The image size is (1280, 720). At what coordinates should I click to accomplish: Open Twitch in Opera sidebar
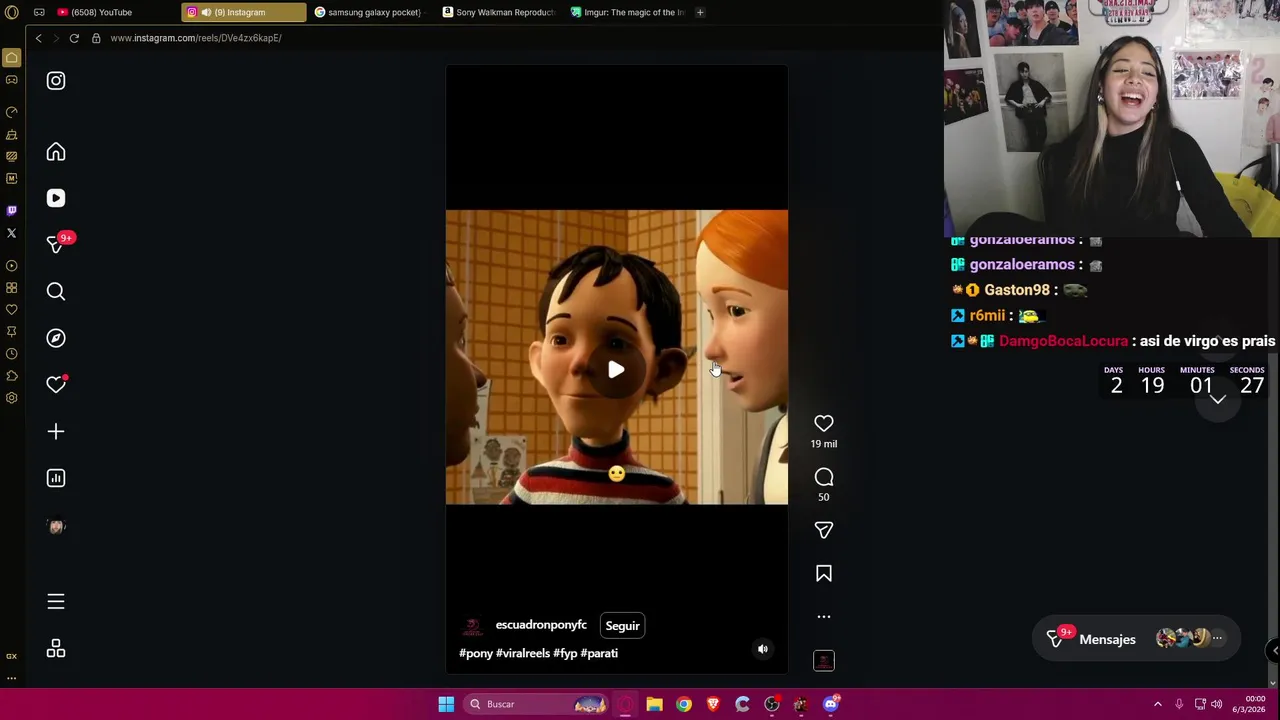12,211
